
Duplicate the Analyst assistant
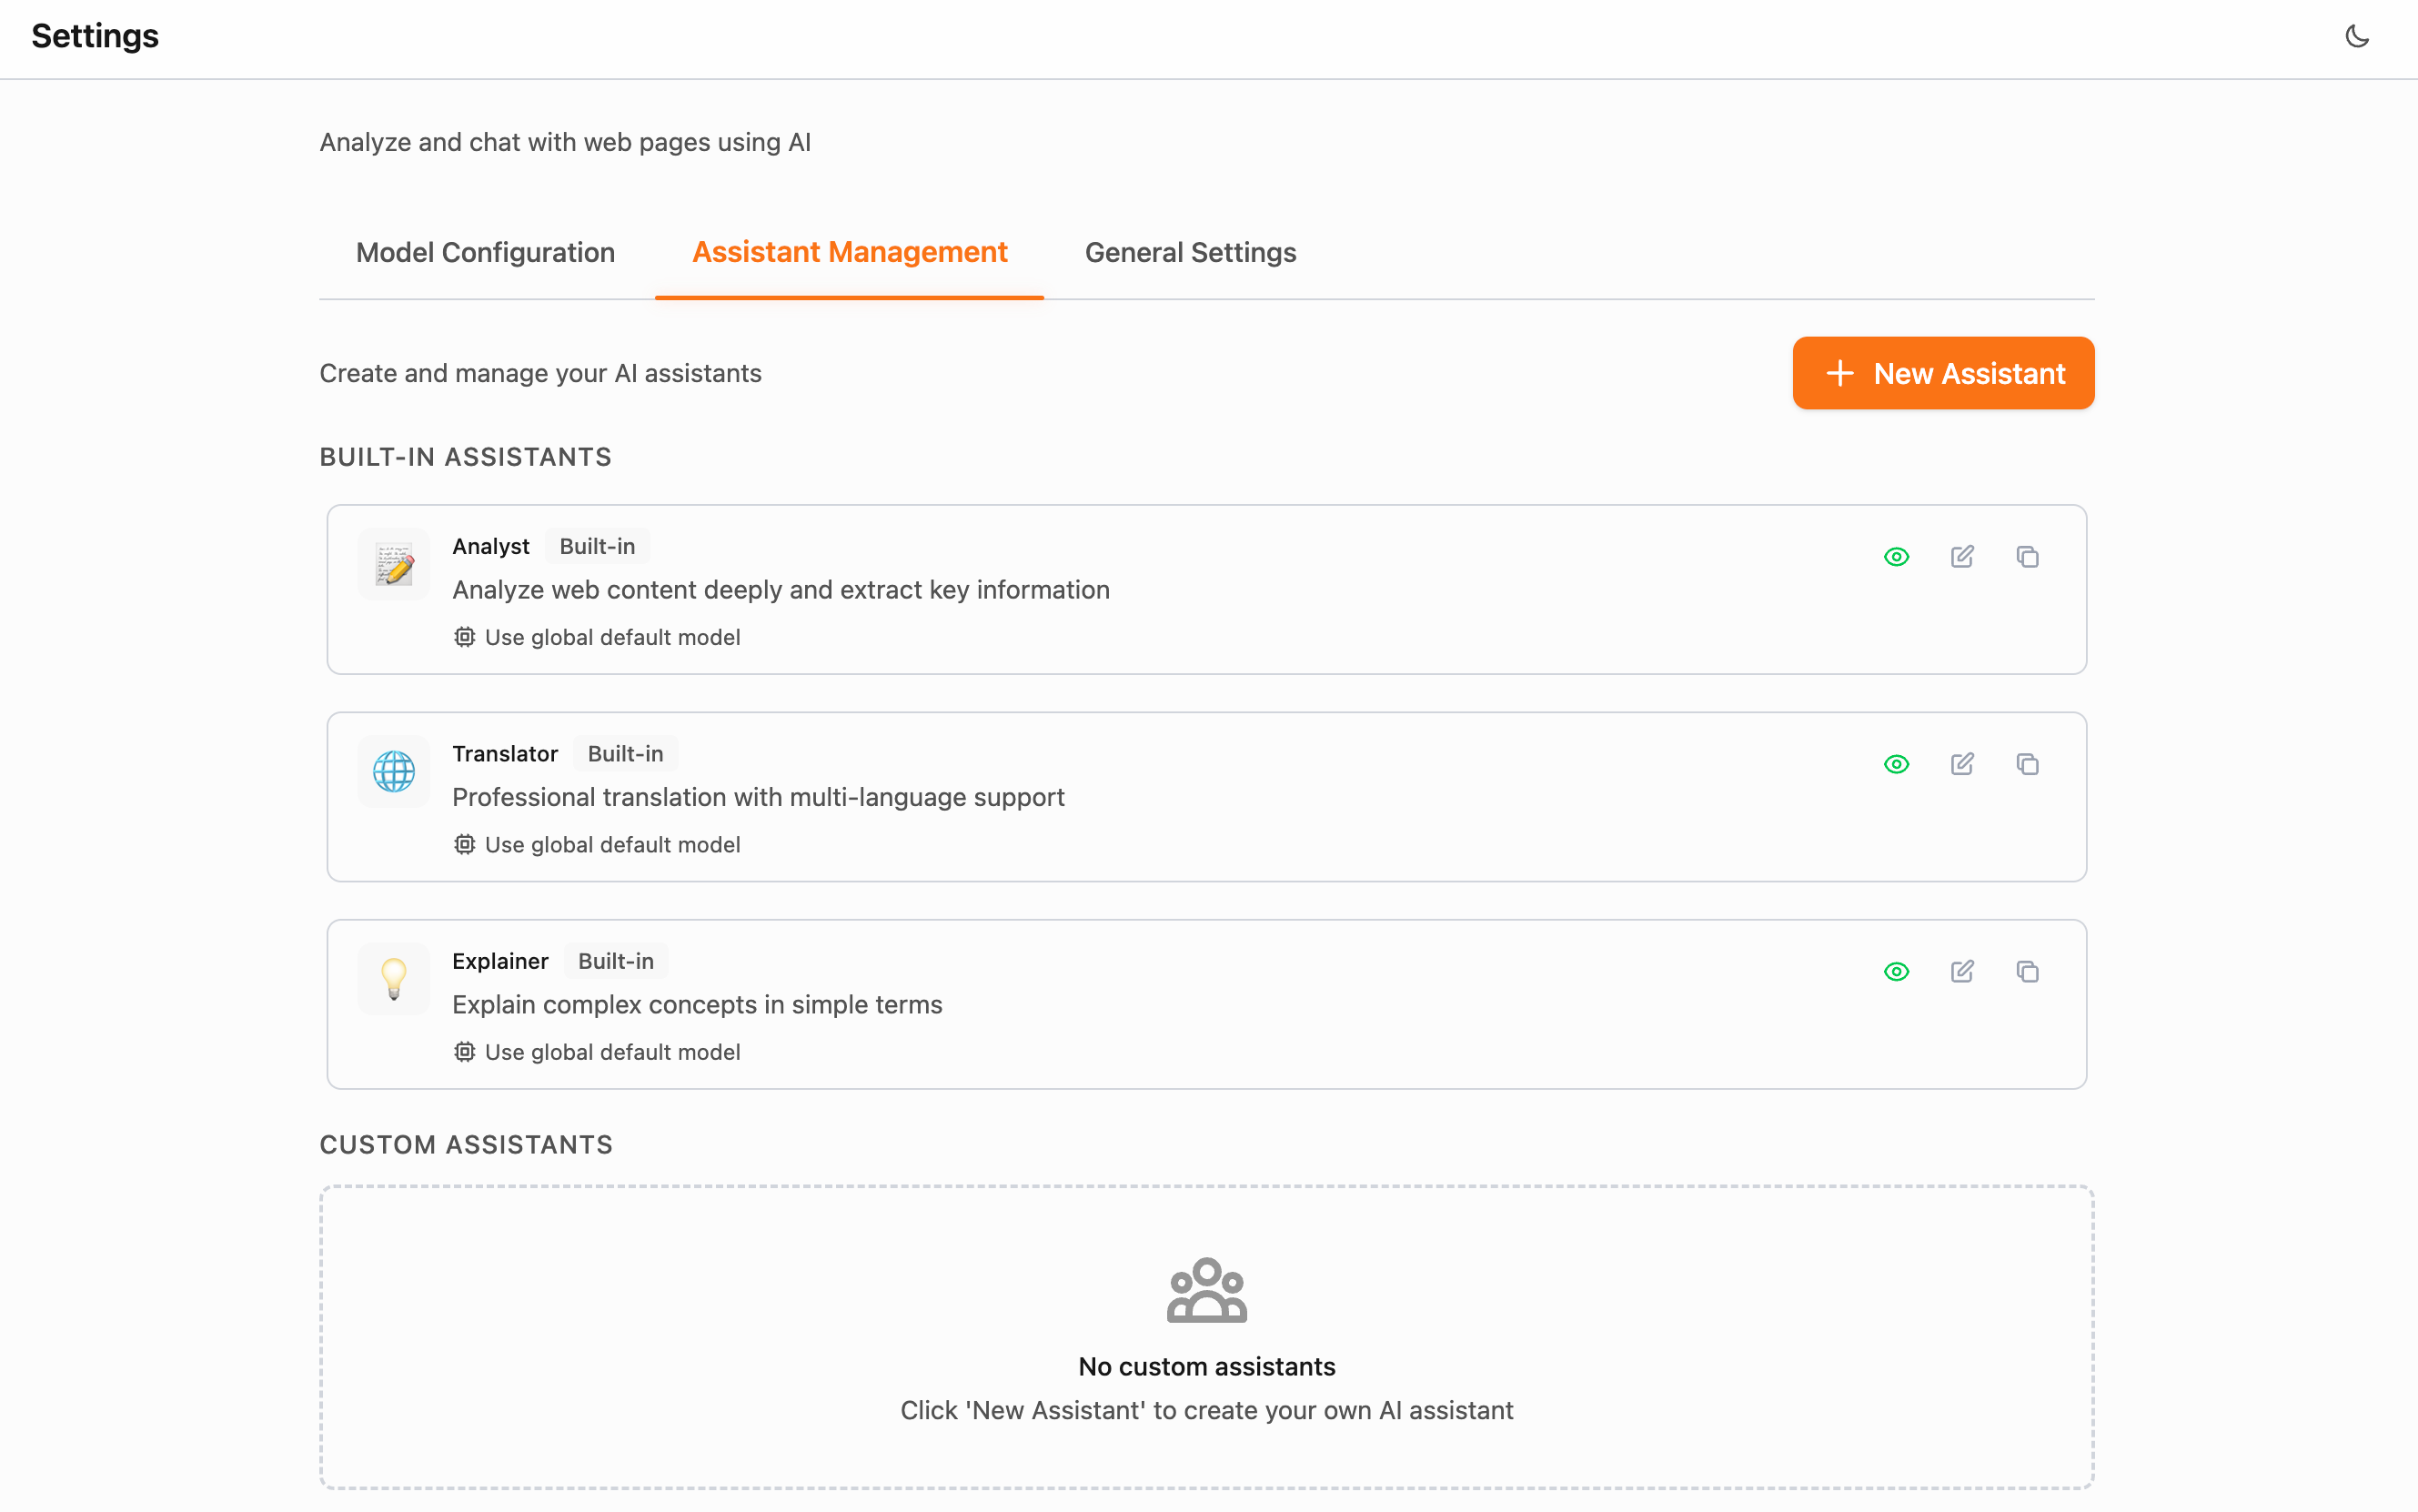pyautogui.click(x=2027, y=557)
